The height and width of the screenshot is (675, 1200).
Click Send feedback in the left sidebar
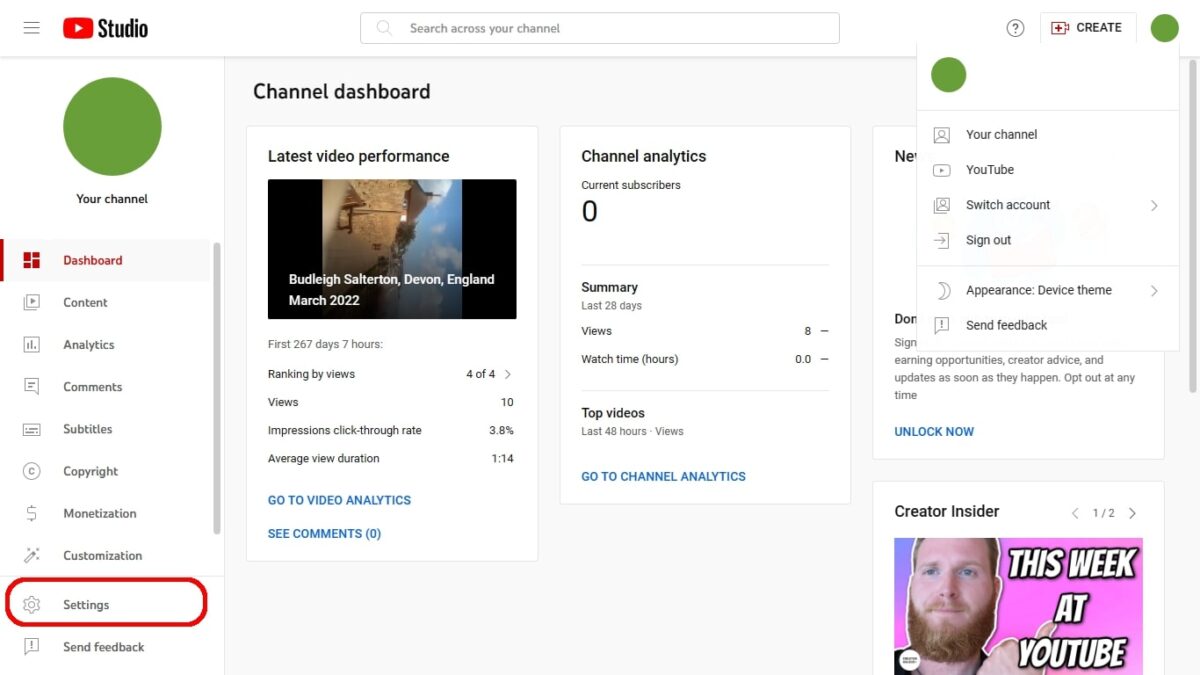pos(104,647)
